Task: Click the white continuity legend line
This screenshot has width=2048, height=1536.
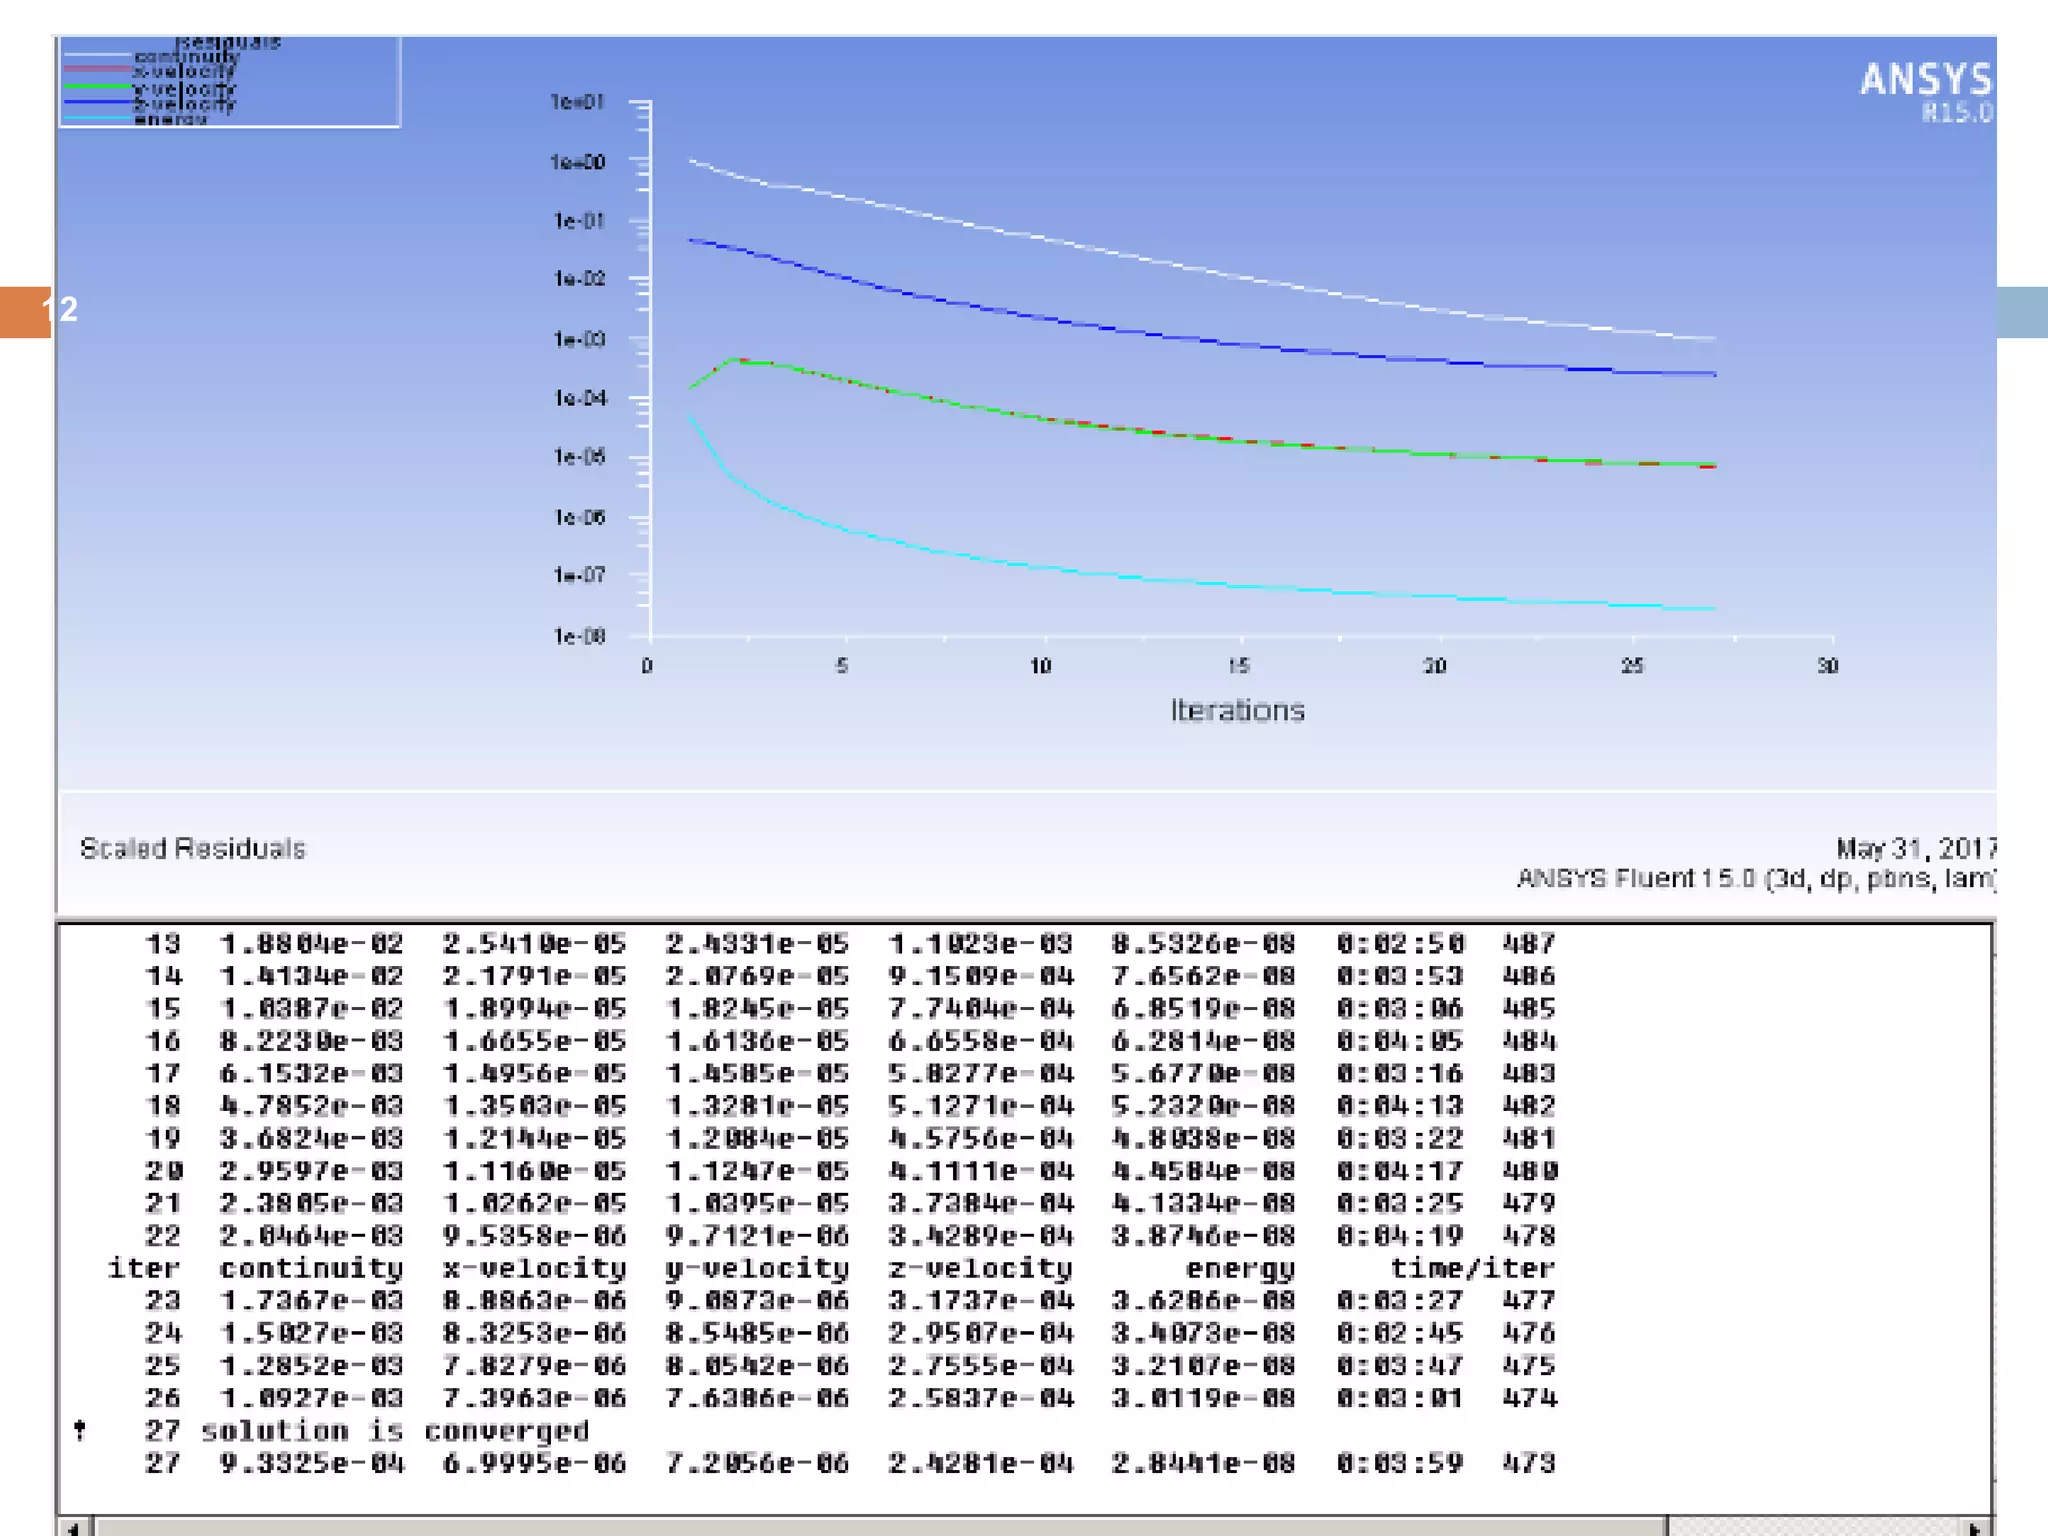Action: (97, 55)
